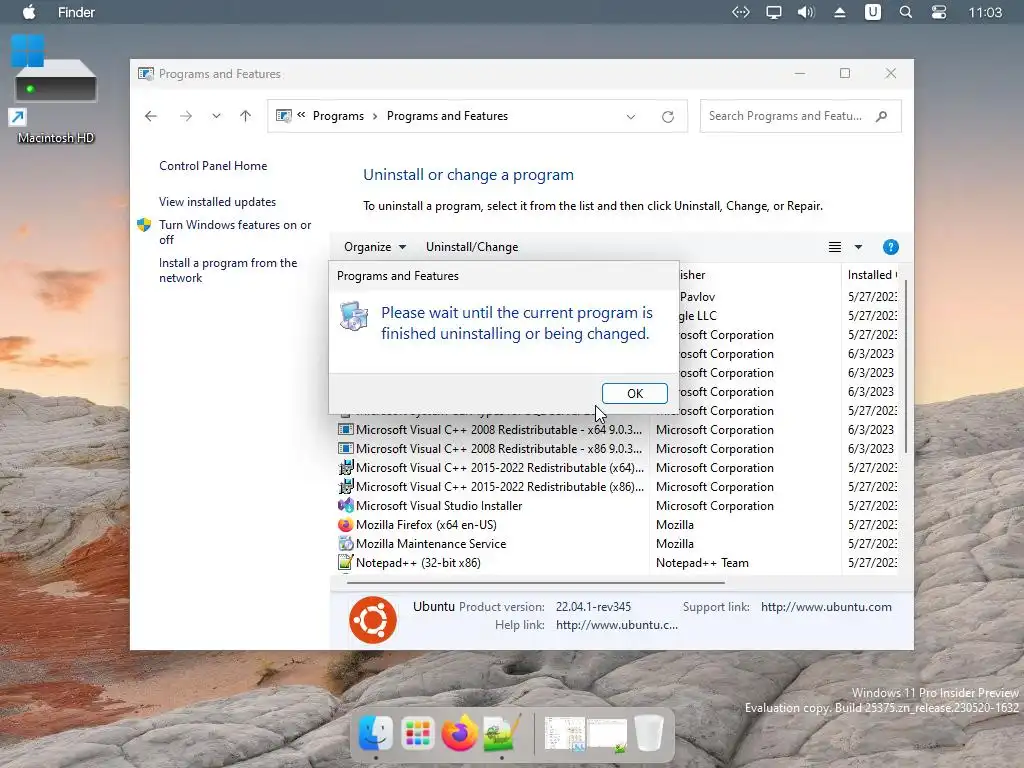Go forward with the right arrow button
Screen dimensions: 1024x768
pyautogui.click(x=185, y=116)
